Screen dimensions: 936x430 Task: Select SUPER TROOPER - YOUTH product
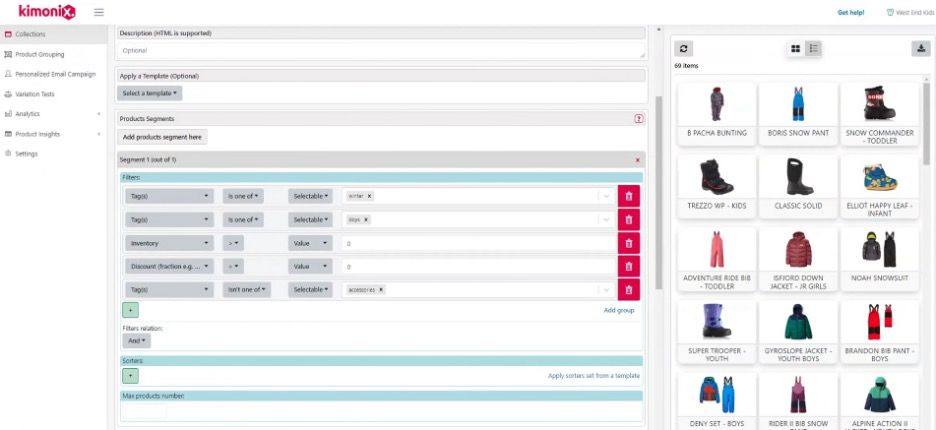click(x=716, y=331)
